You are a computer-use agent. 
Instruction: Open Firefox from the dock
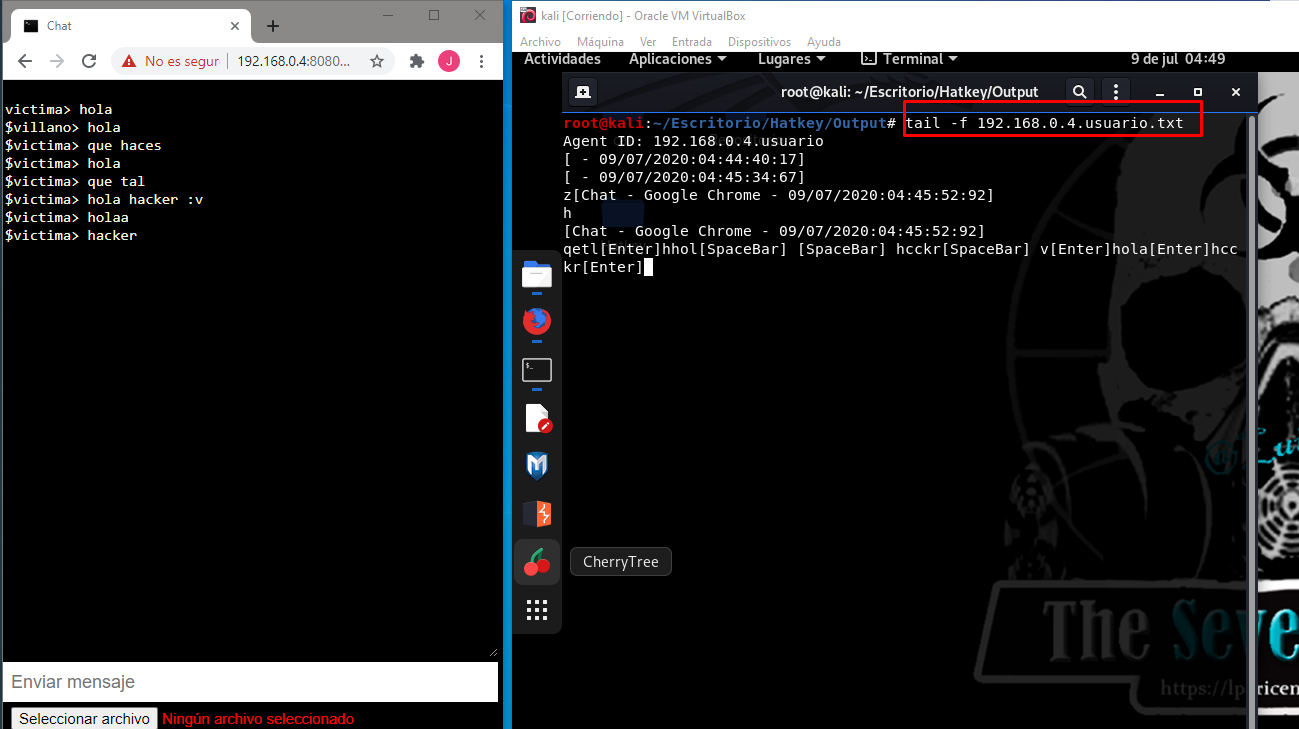pos(537,322)
